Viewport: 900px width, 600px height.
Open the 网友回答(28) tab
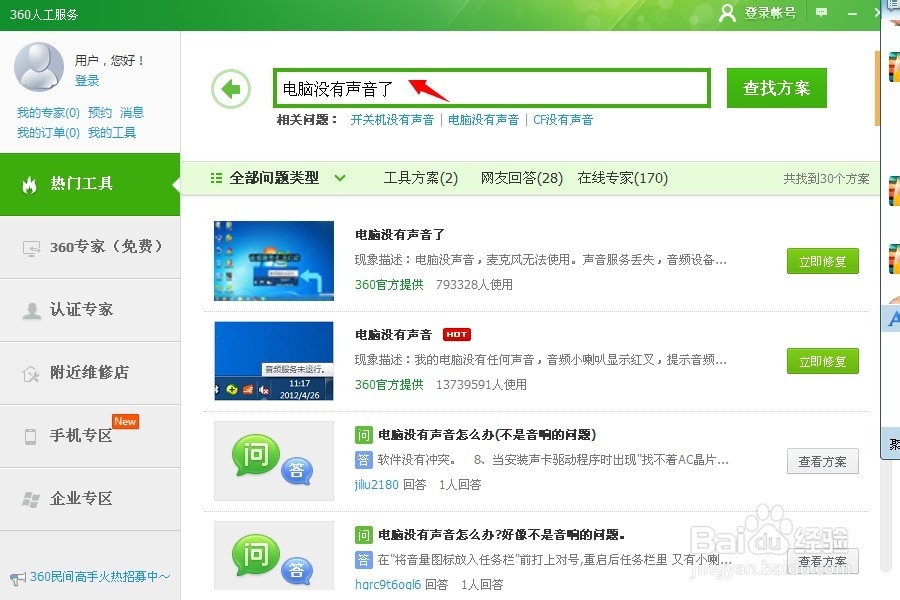(520, 177)
